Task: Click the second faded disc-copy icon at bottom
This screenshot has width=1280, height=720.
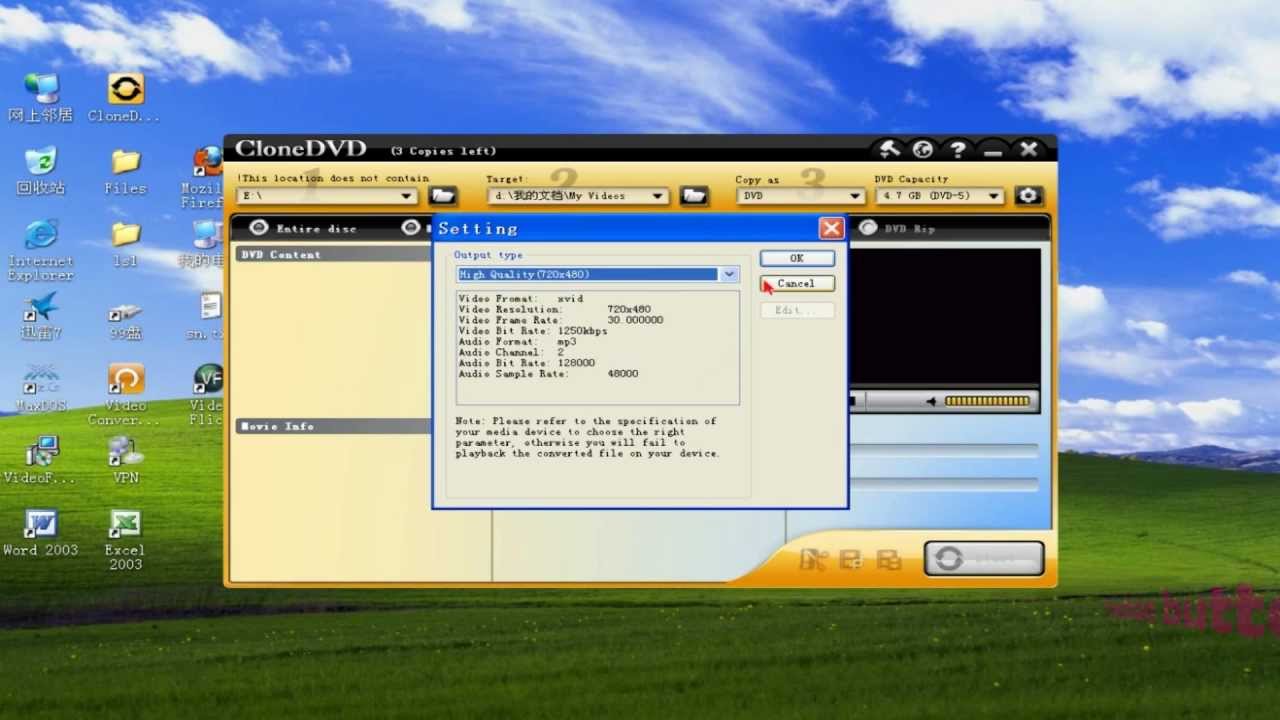Action: click(x=851, y=559)
